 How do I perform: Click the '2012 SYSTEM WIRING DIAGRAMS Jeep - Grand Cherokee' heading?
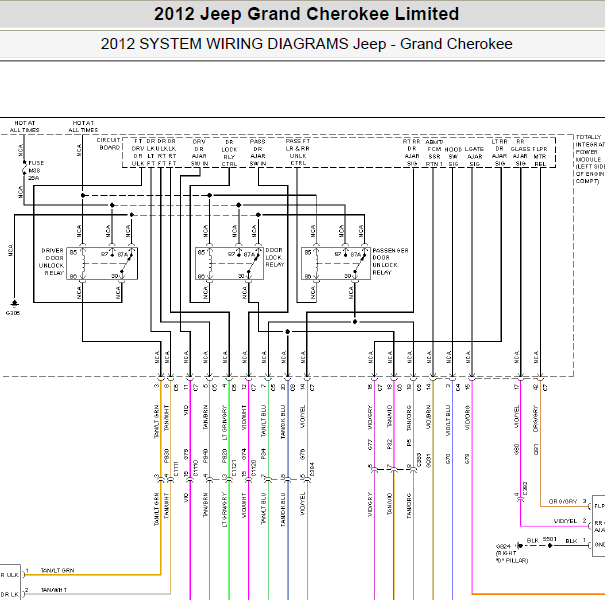click(x=306, y=44)
